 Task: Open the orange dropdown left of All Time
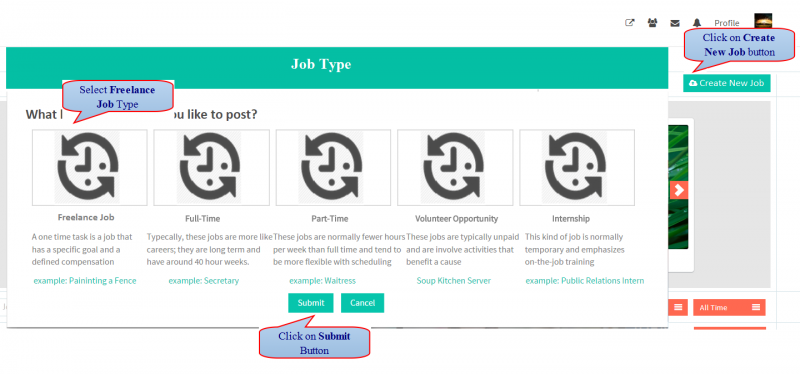[677, 307]
